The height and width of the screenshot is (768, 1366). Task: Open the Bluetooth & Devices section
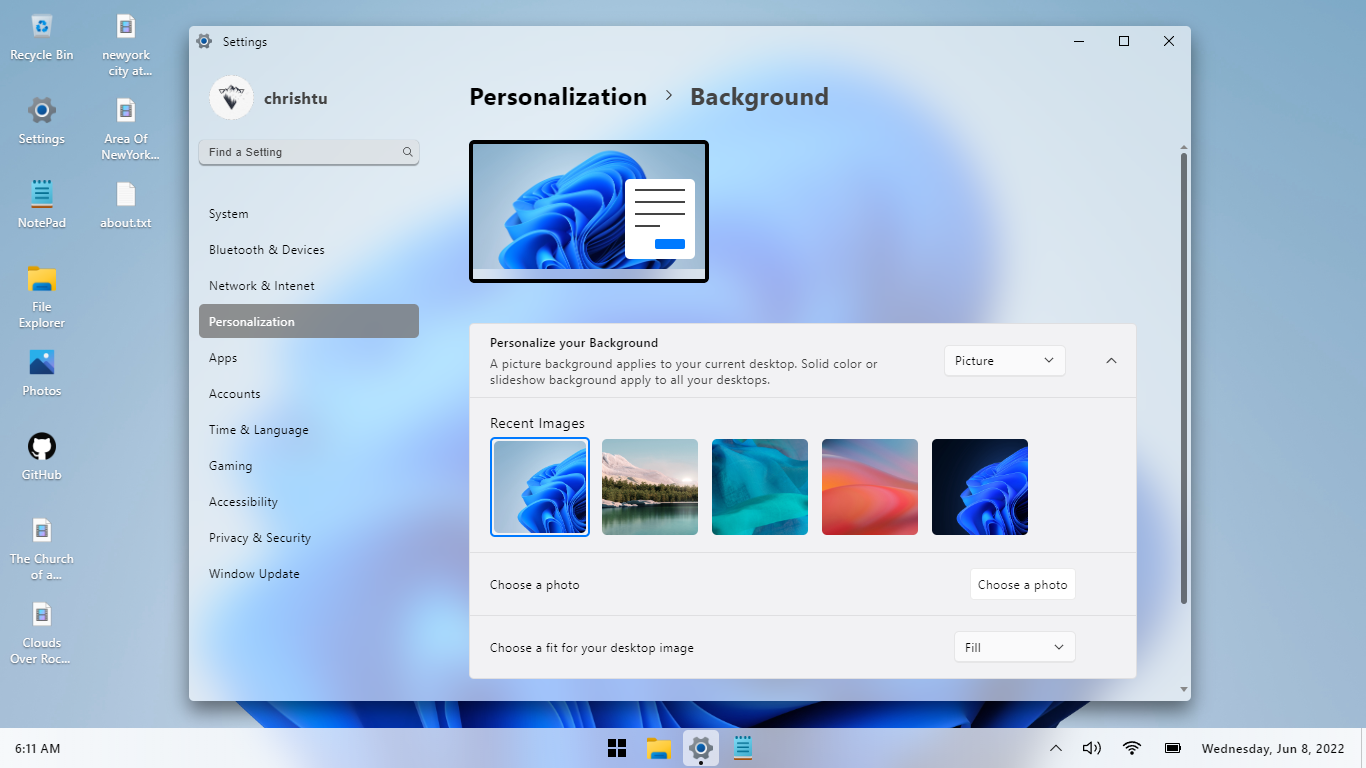click(267, 250)
